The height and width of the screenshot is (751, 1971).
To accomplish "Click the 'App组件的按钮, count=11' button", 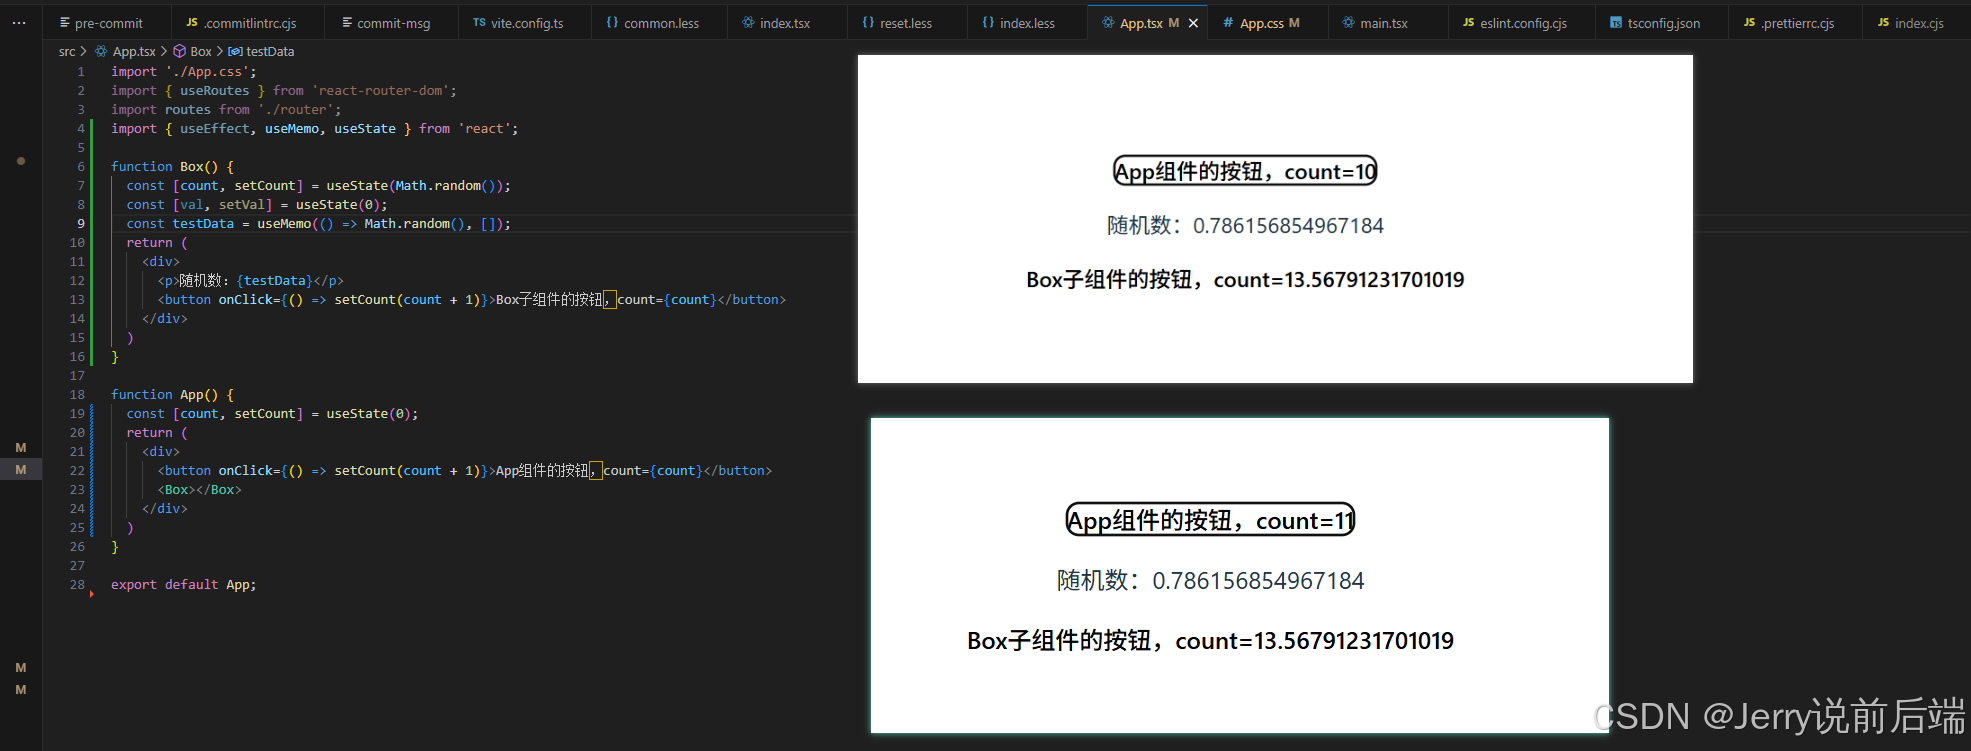I will pyautogui.click(x=1210, y=520).
